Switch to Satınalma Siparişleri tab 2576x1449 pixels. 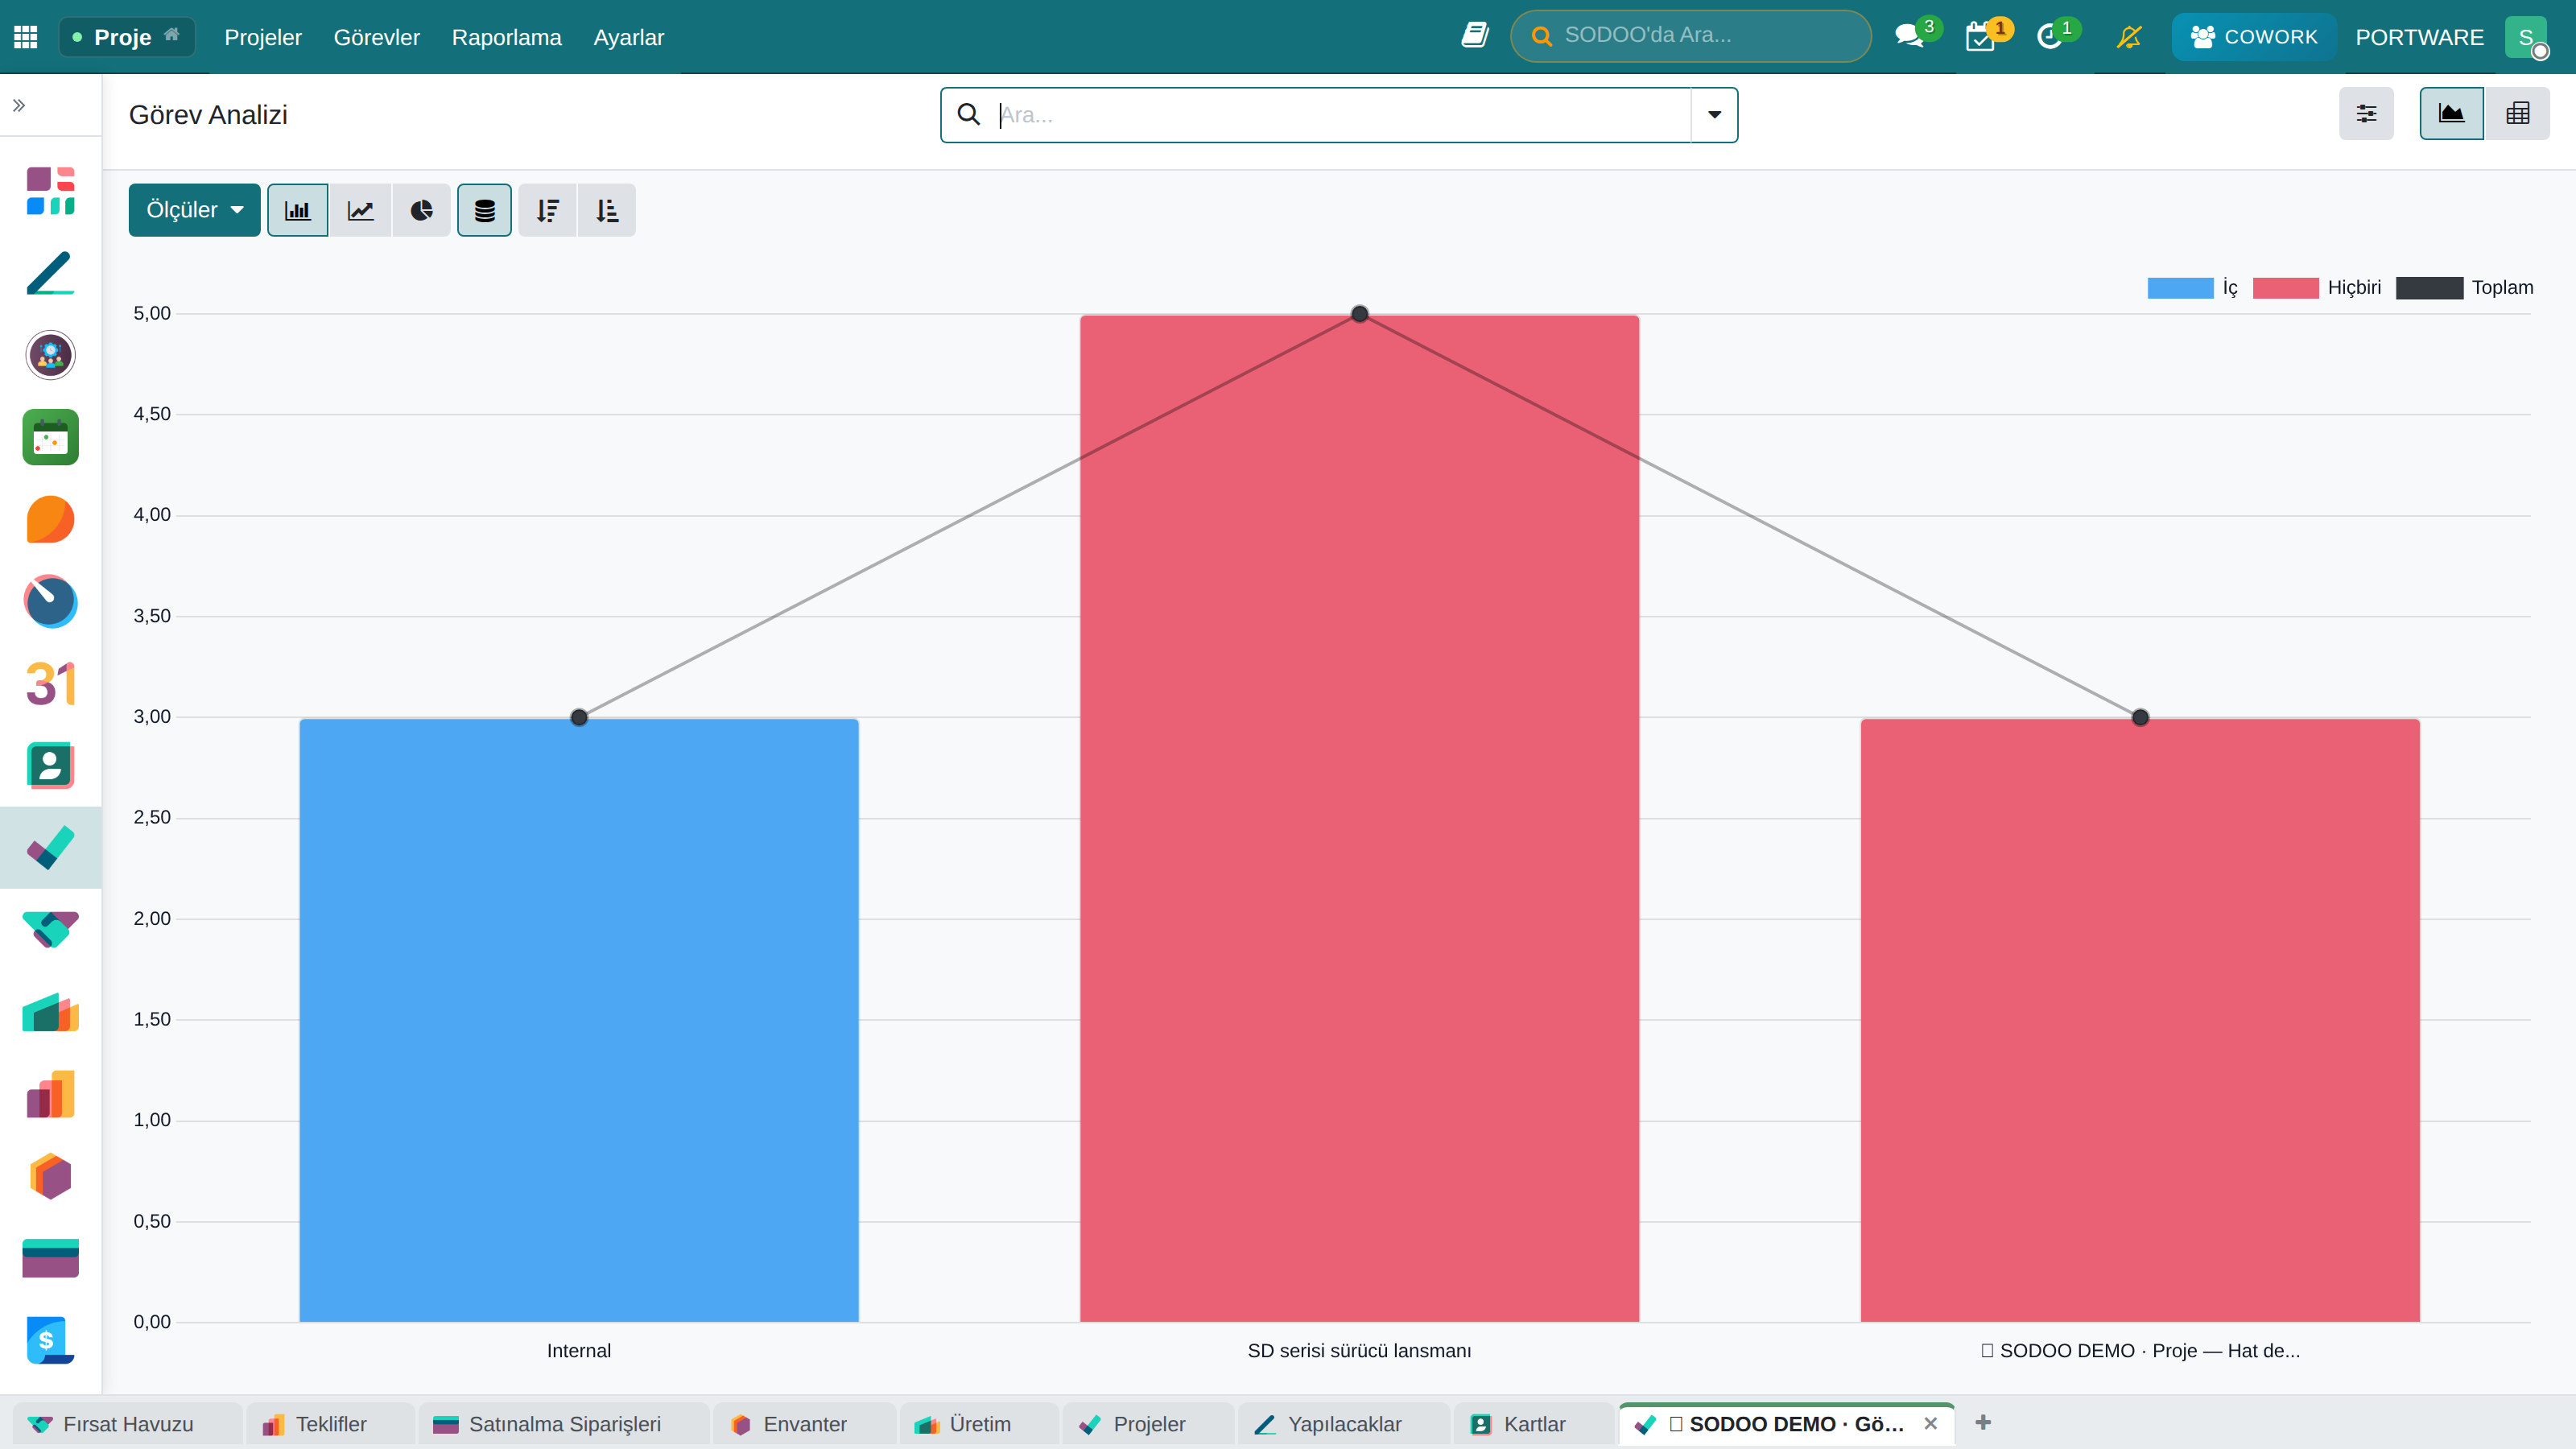tap(564, 1424)
